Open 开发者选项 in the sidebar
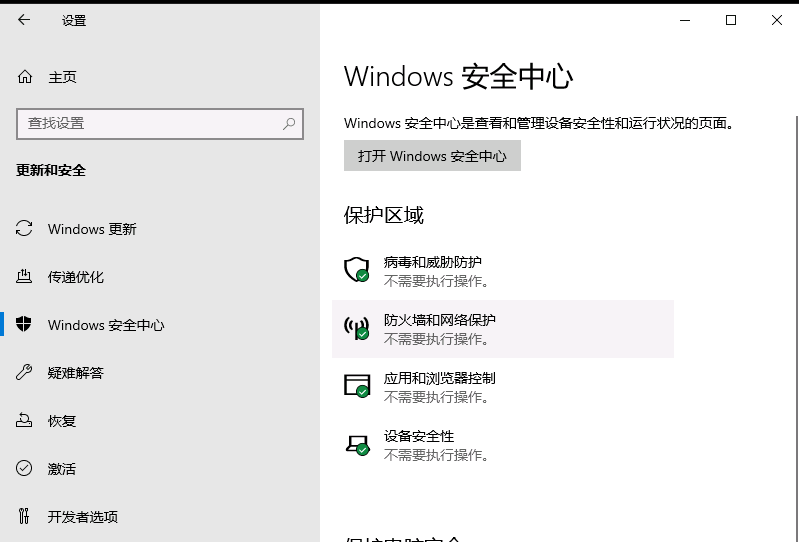The height and width of the screenshot is (542, 799). pyautogui.click(x=83, y=517)
